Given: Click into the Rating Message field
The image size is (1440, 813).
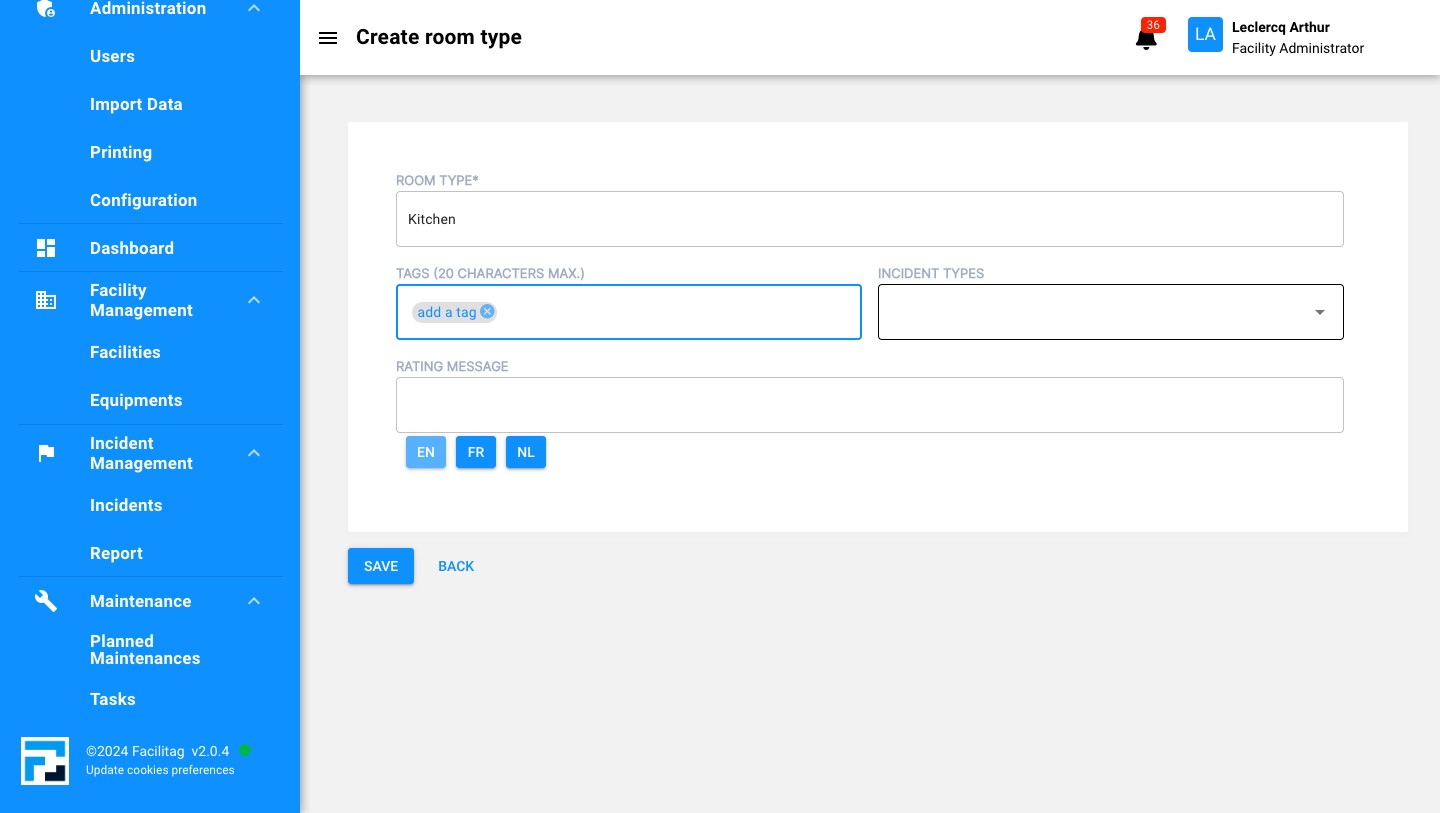Looking at the screenshot, I should 869,405.
